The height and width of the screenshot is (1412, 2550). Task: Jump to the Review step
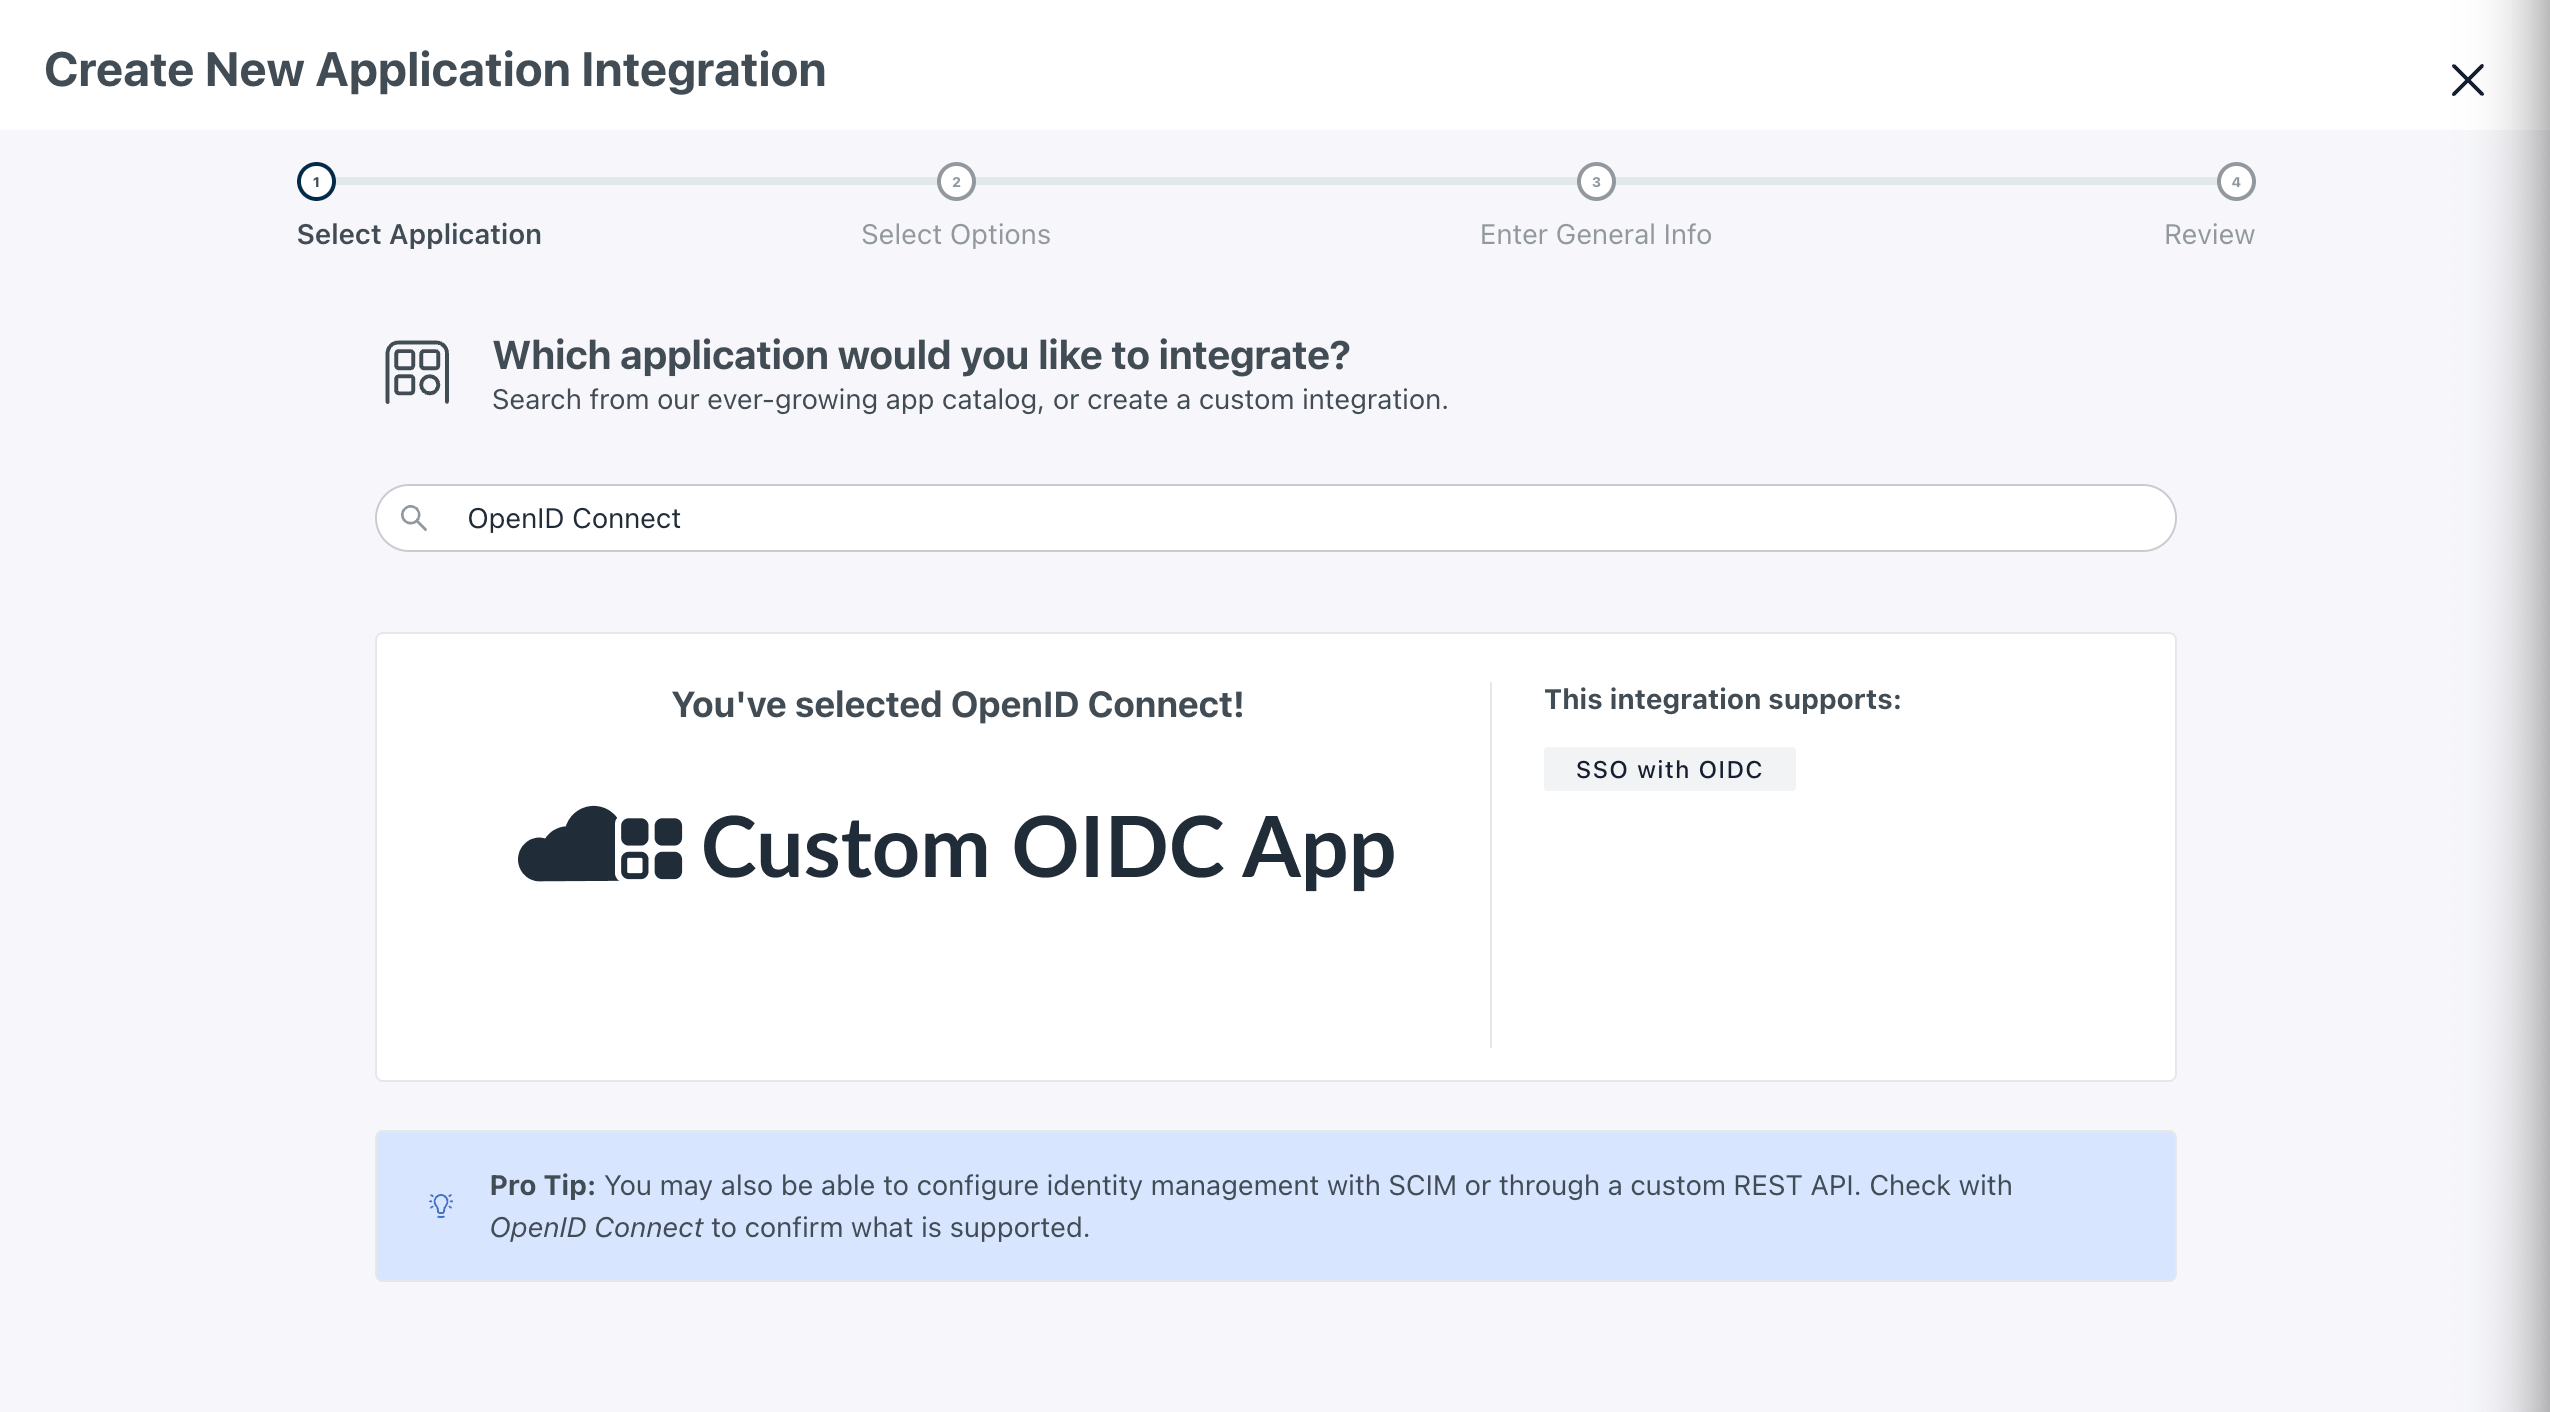tap(2208, 234)
